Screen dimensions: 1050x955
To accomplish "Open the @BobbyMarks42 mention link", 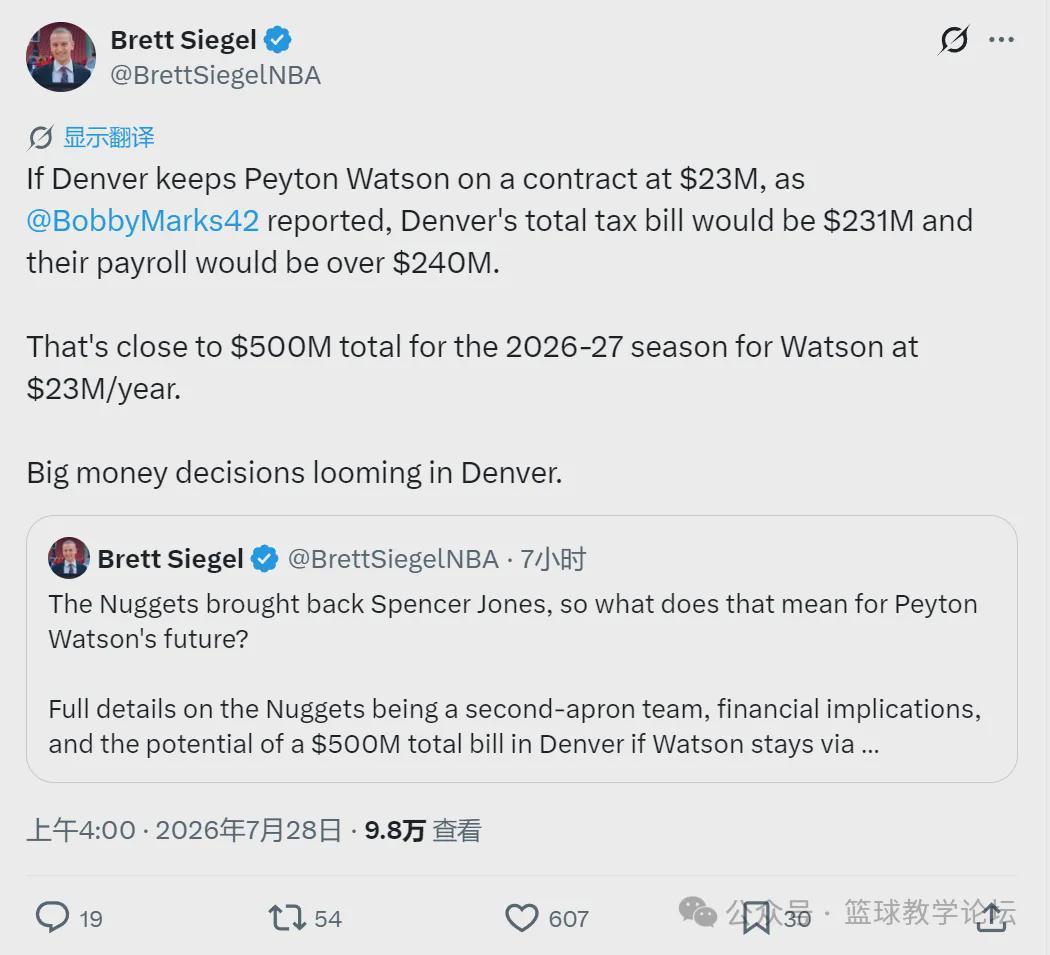I will (143, 221).
